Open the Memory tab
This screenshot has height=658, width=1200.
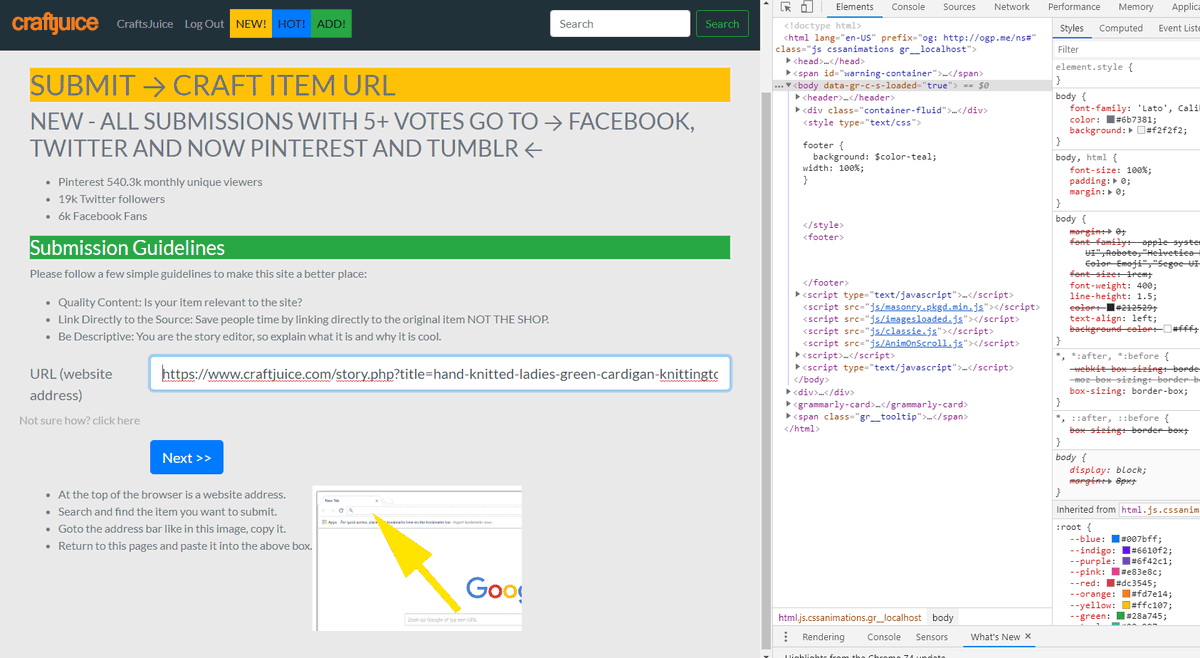click(1135, 7)
